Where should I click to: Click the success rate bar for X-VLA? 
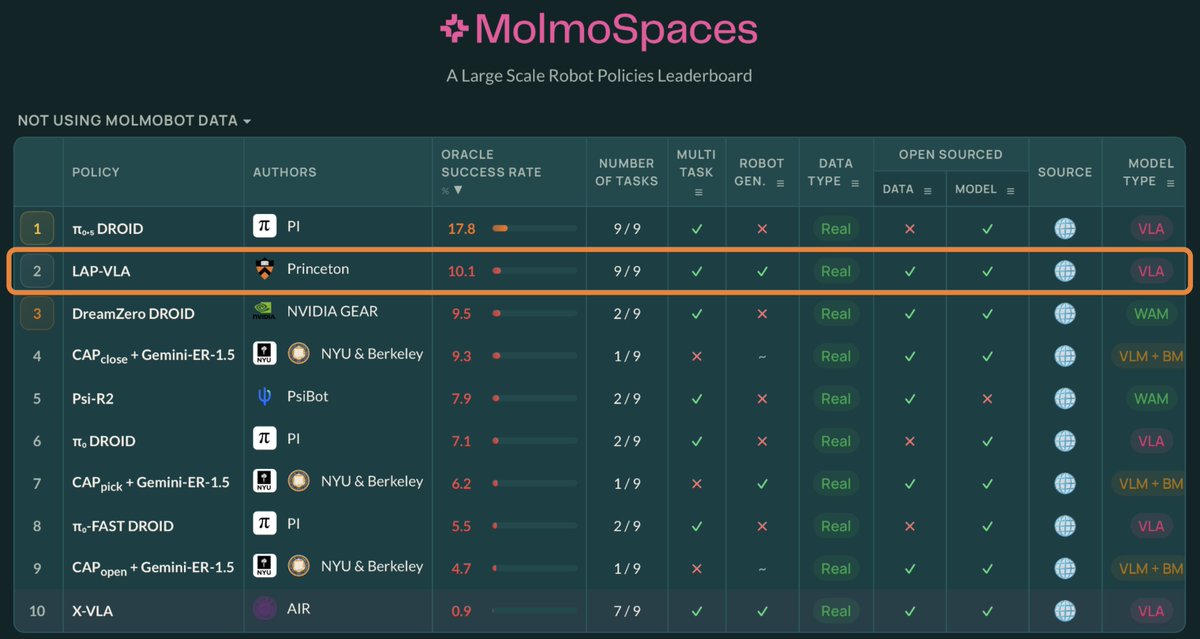point(534,611)
